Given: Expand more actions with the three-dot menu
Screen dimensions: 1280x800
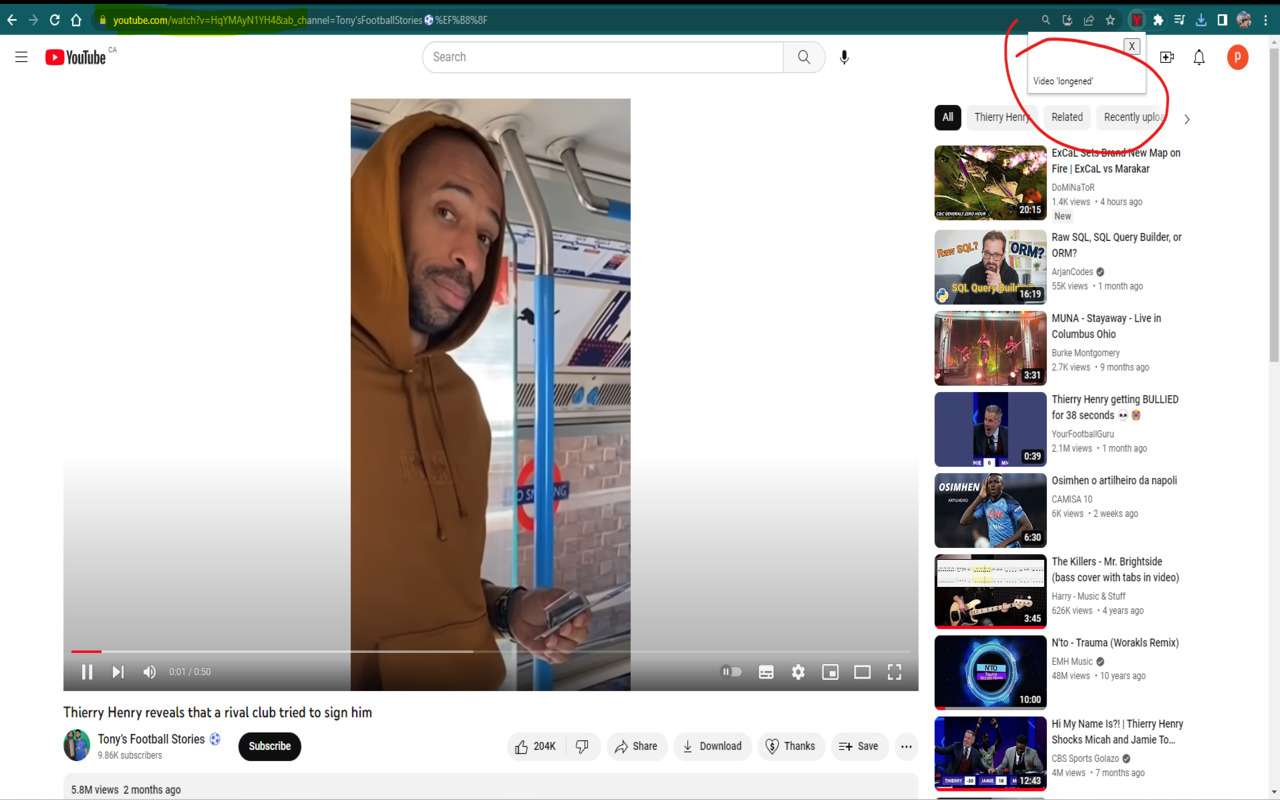Looking at the screenshot, I should [x=906, y=746].
